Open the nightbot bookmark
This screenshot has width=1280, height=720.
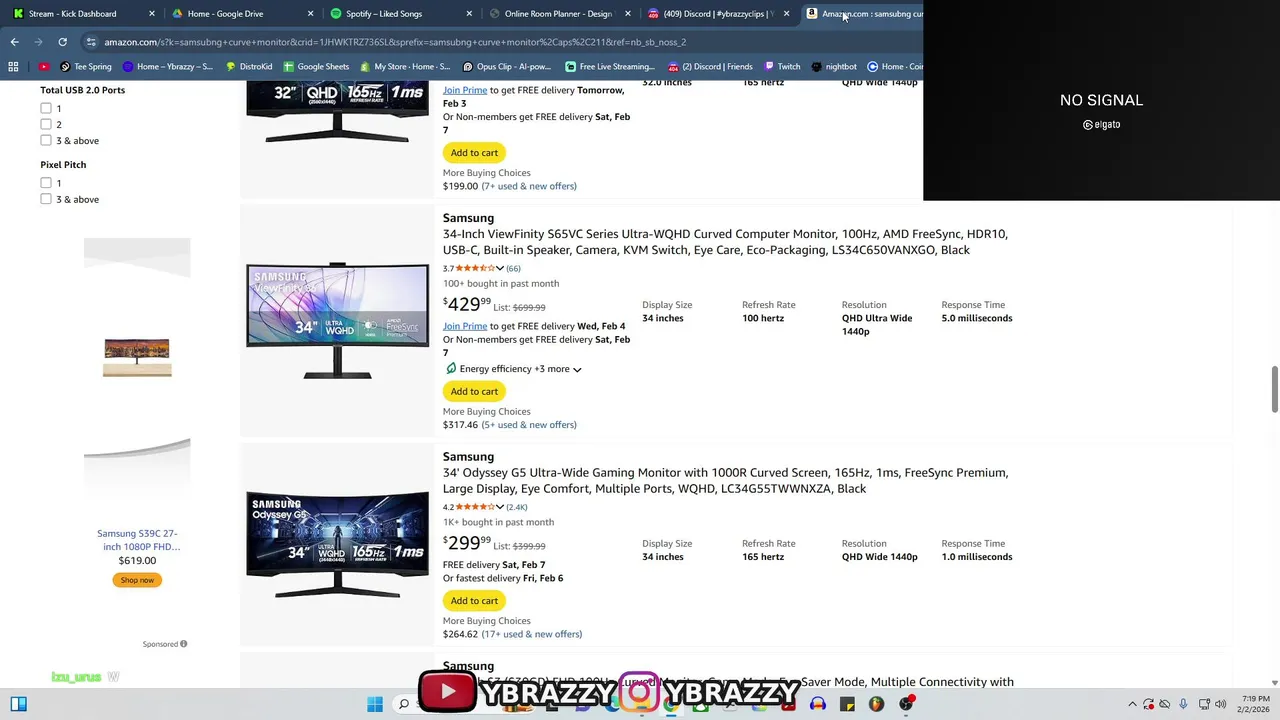834,67
